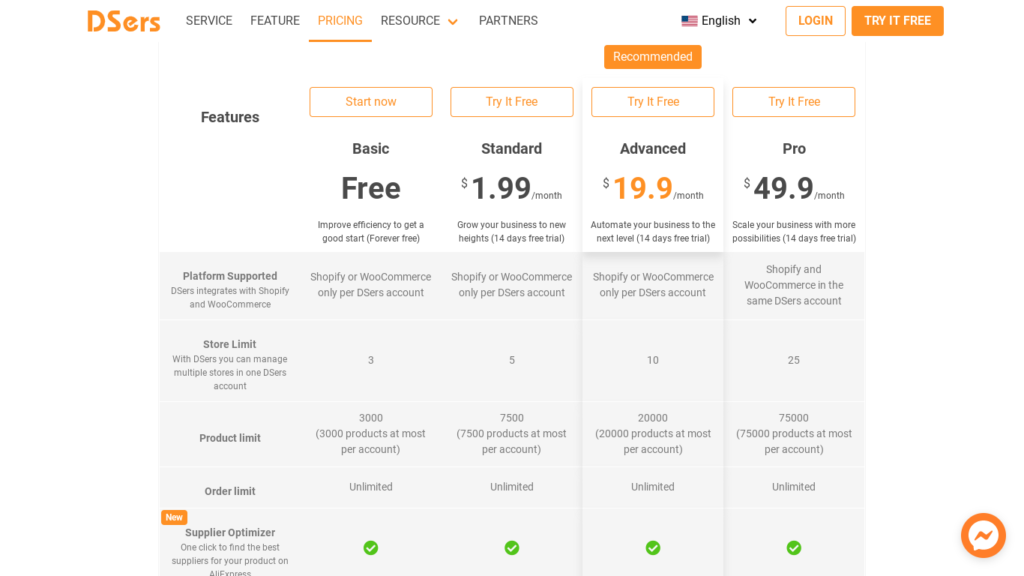Click Supplier Optimizer checkmark under Advanced
Viewport: 1024px width, 576px height.
[x=652, y=548]
